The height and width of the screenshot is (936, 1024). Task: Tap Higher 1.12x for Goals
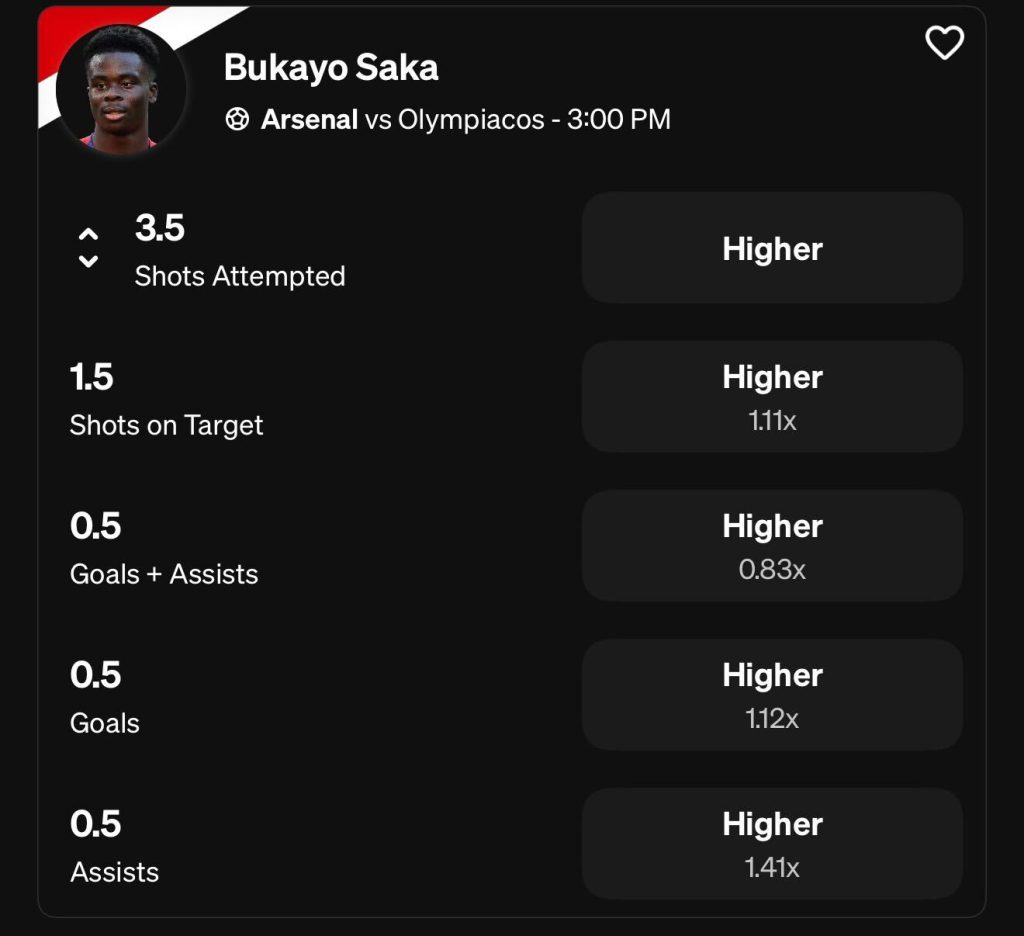click(772, 694)
